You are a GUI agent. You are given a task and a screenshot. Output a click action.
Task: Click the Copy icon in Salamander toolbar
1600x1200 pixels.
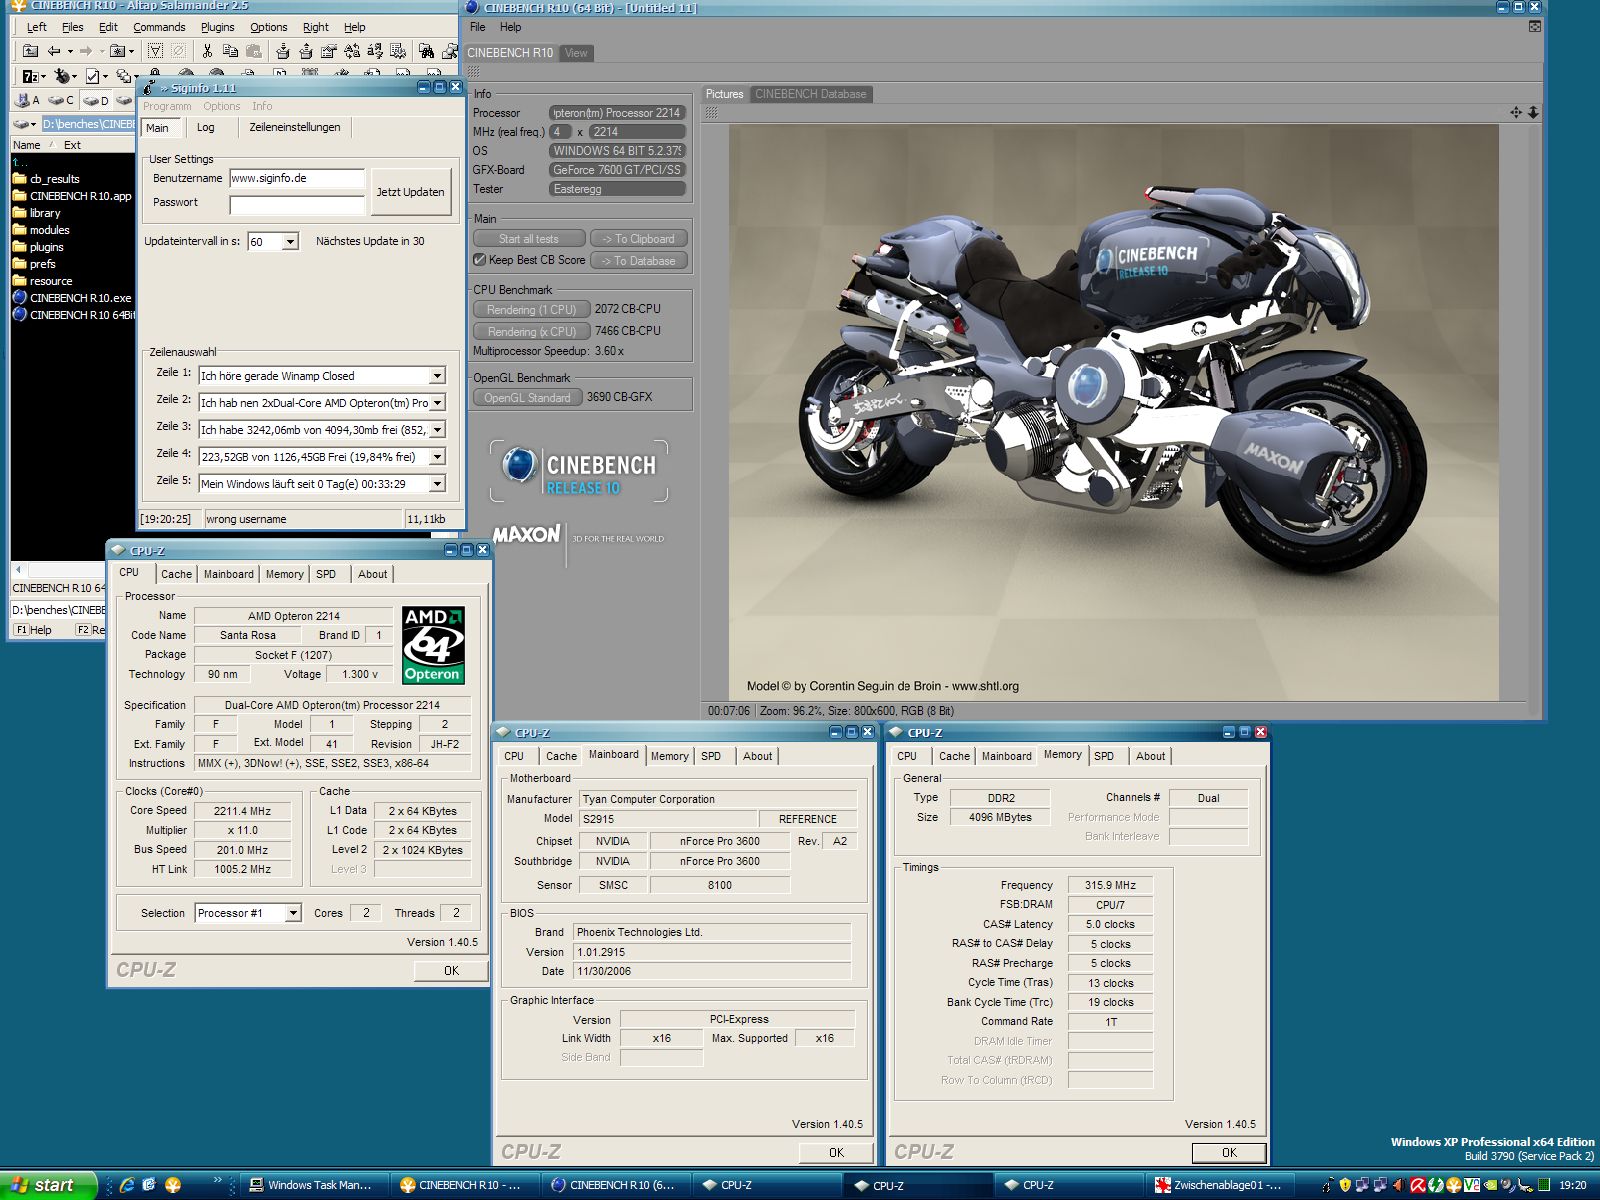pos(230,51)
